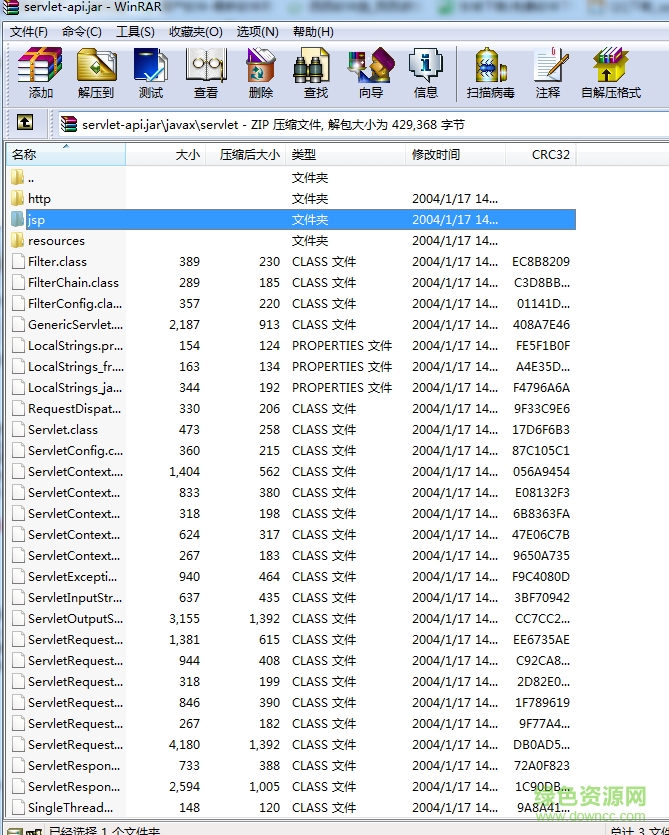Select the jsp folder row
Image resolution: width=669 pixels, height=835 pixels.
click(x=292, y=219)
